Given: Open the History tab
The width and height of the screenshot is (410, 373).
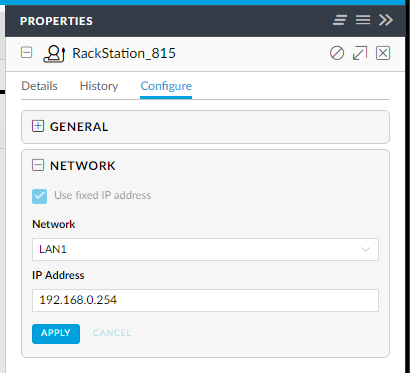Looking at the screenshot, I should click(x=99, y=86).
